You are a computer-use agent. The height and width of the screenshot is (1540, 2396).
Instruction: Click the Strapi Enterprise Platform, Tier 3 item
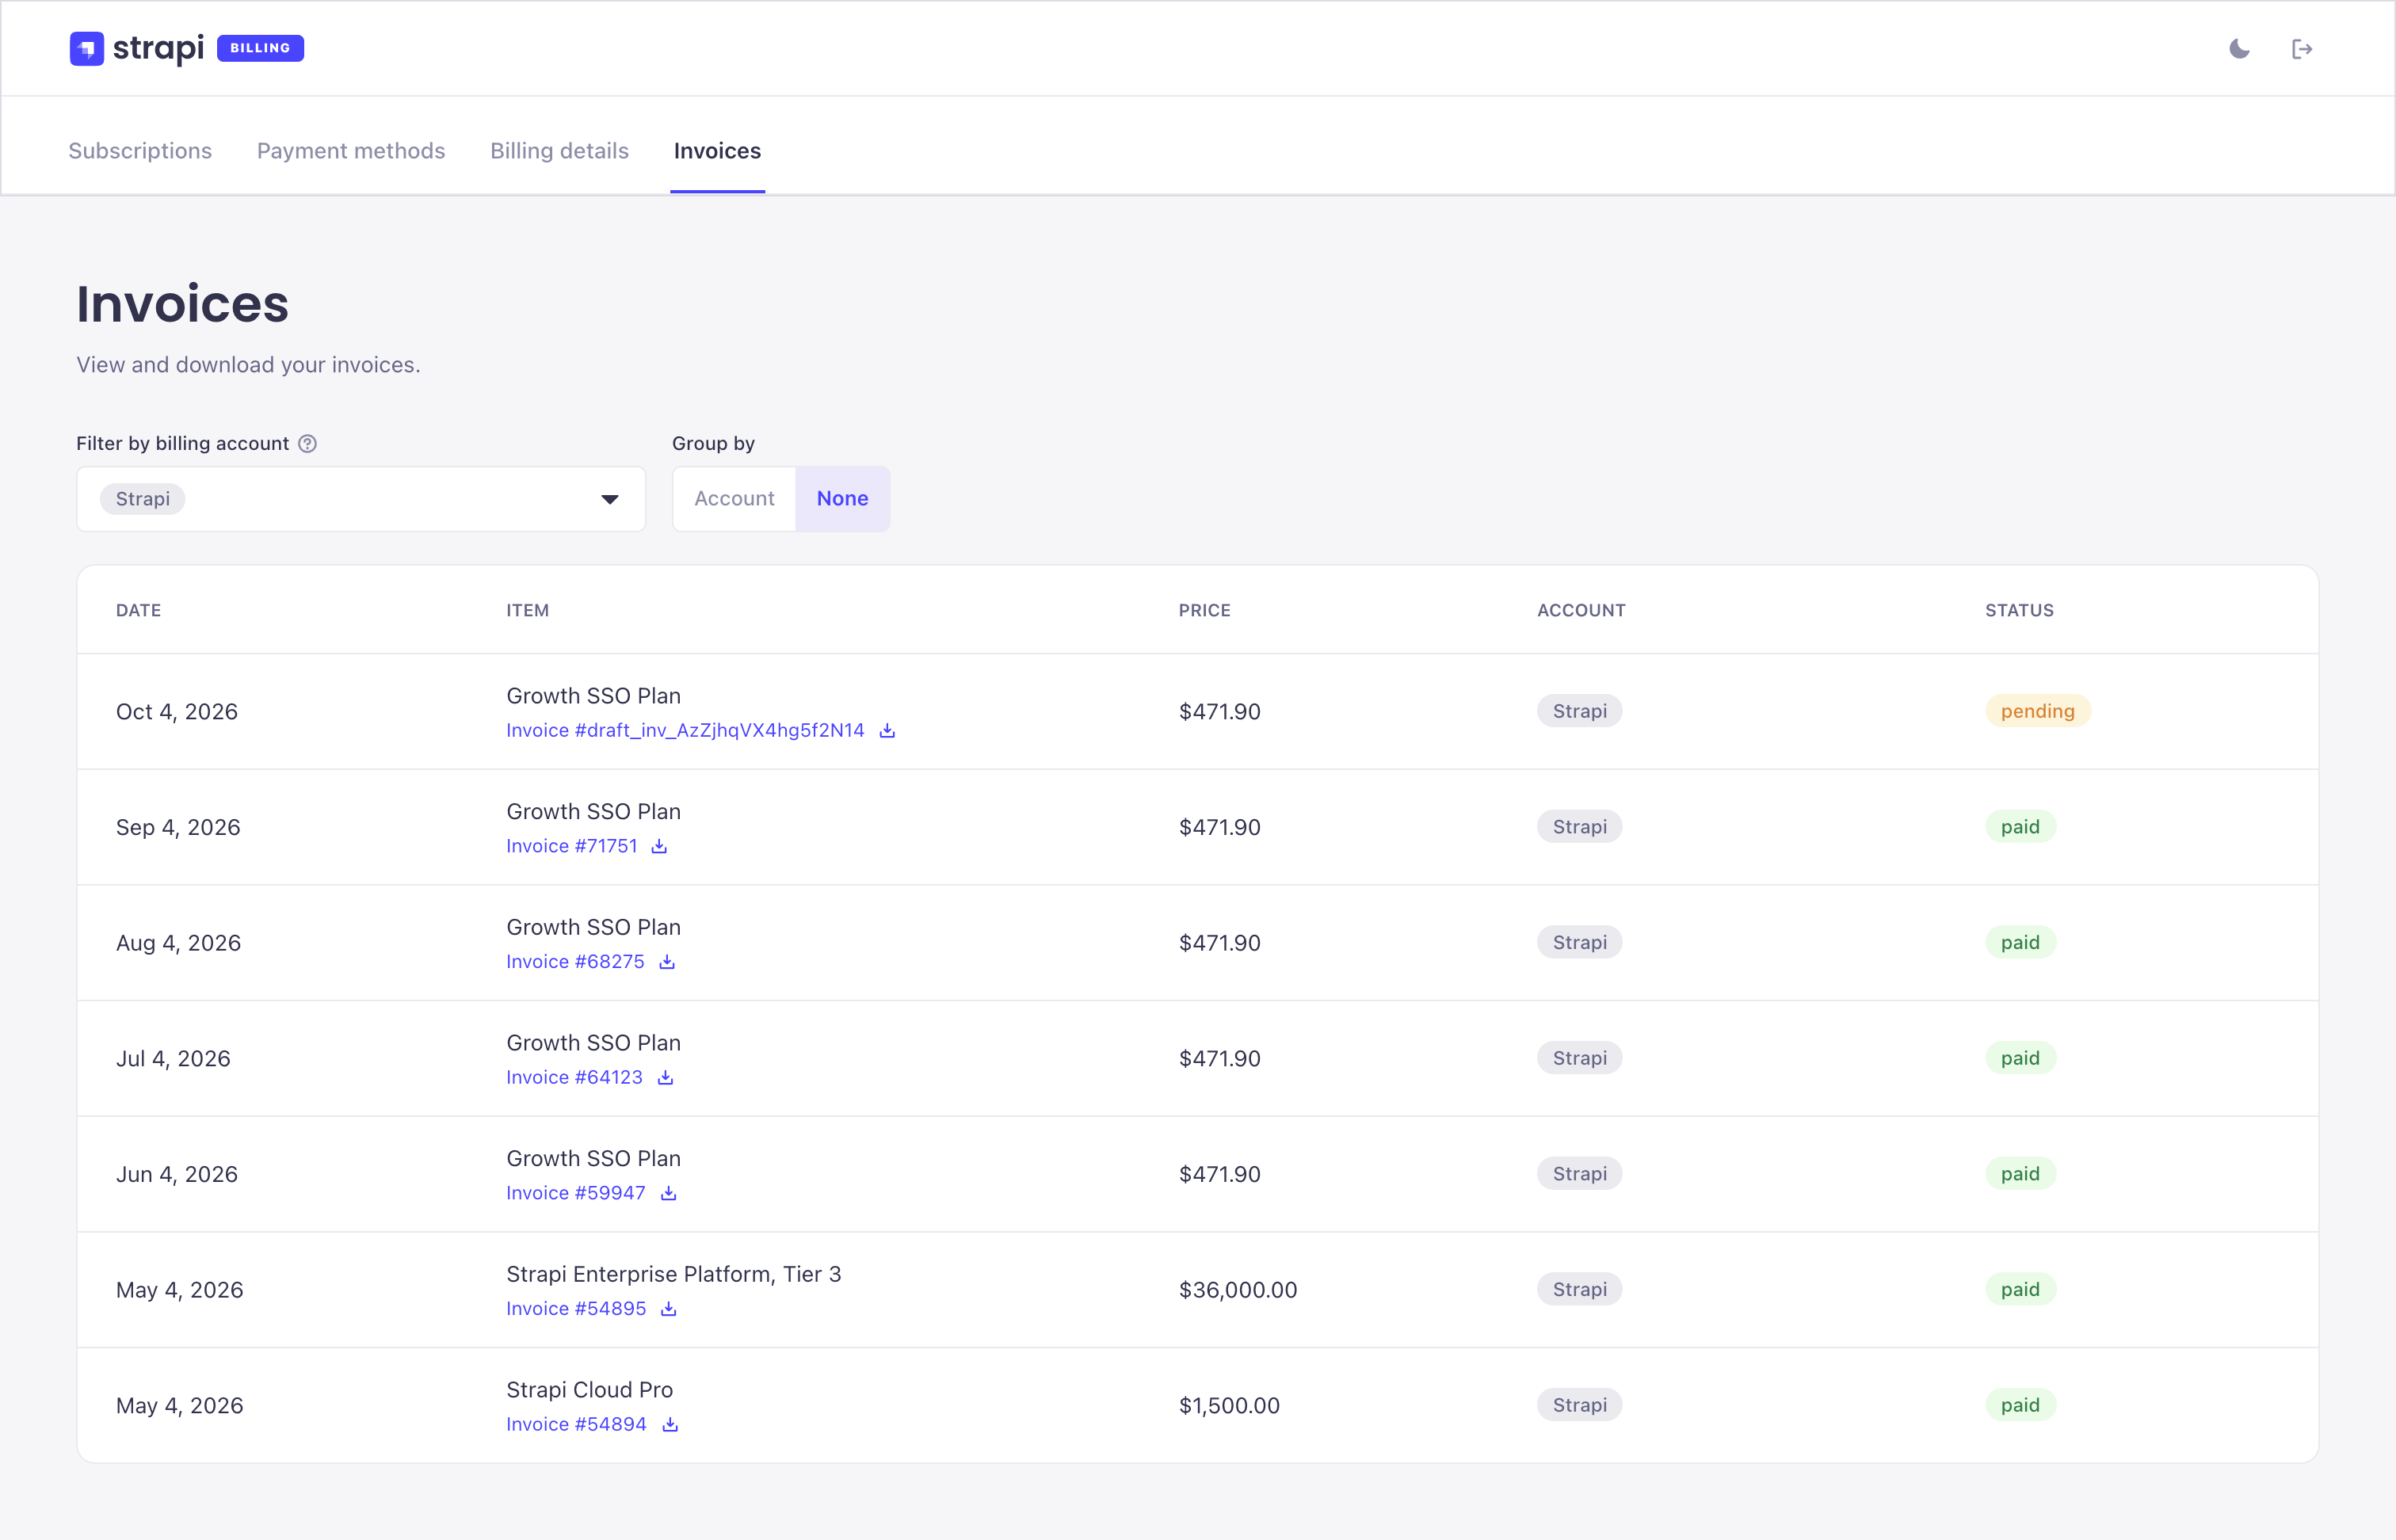[x=673, y=1274]
